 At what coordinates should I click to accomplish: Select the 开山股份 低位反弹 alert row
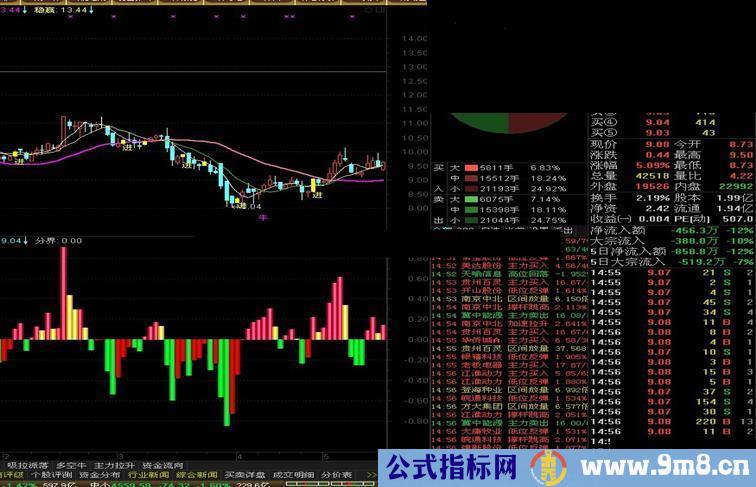click(509, 291)
